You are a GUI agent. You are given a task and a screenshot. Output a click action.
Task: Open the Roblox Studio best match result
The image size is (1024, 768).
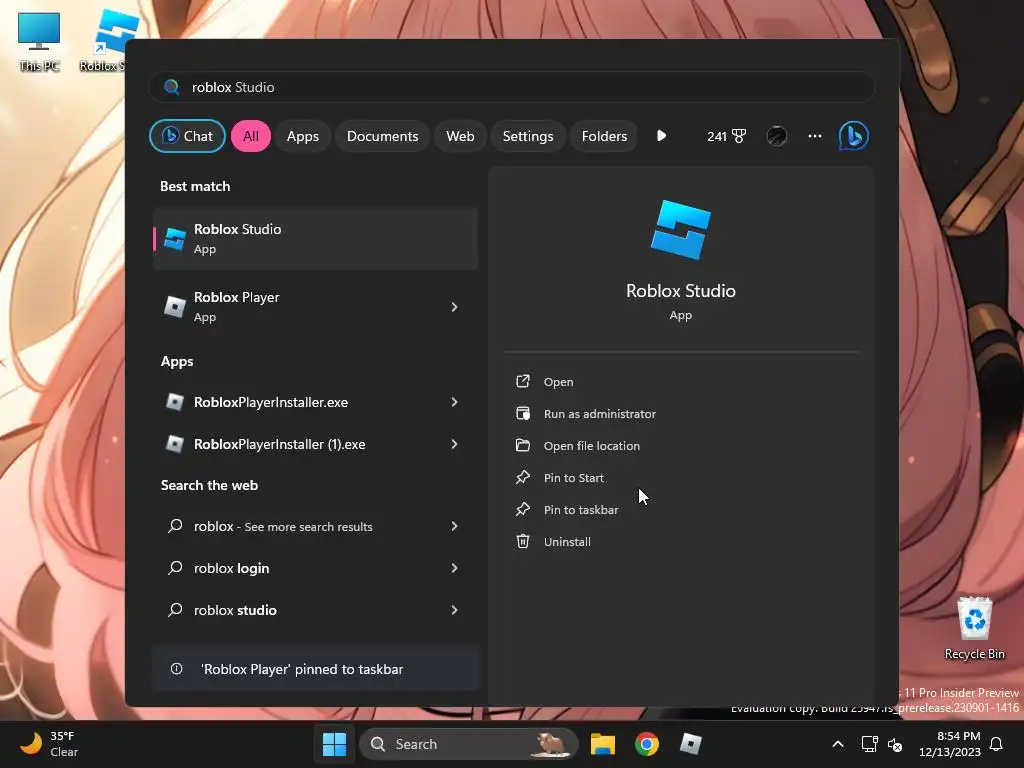click(315, 238)
